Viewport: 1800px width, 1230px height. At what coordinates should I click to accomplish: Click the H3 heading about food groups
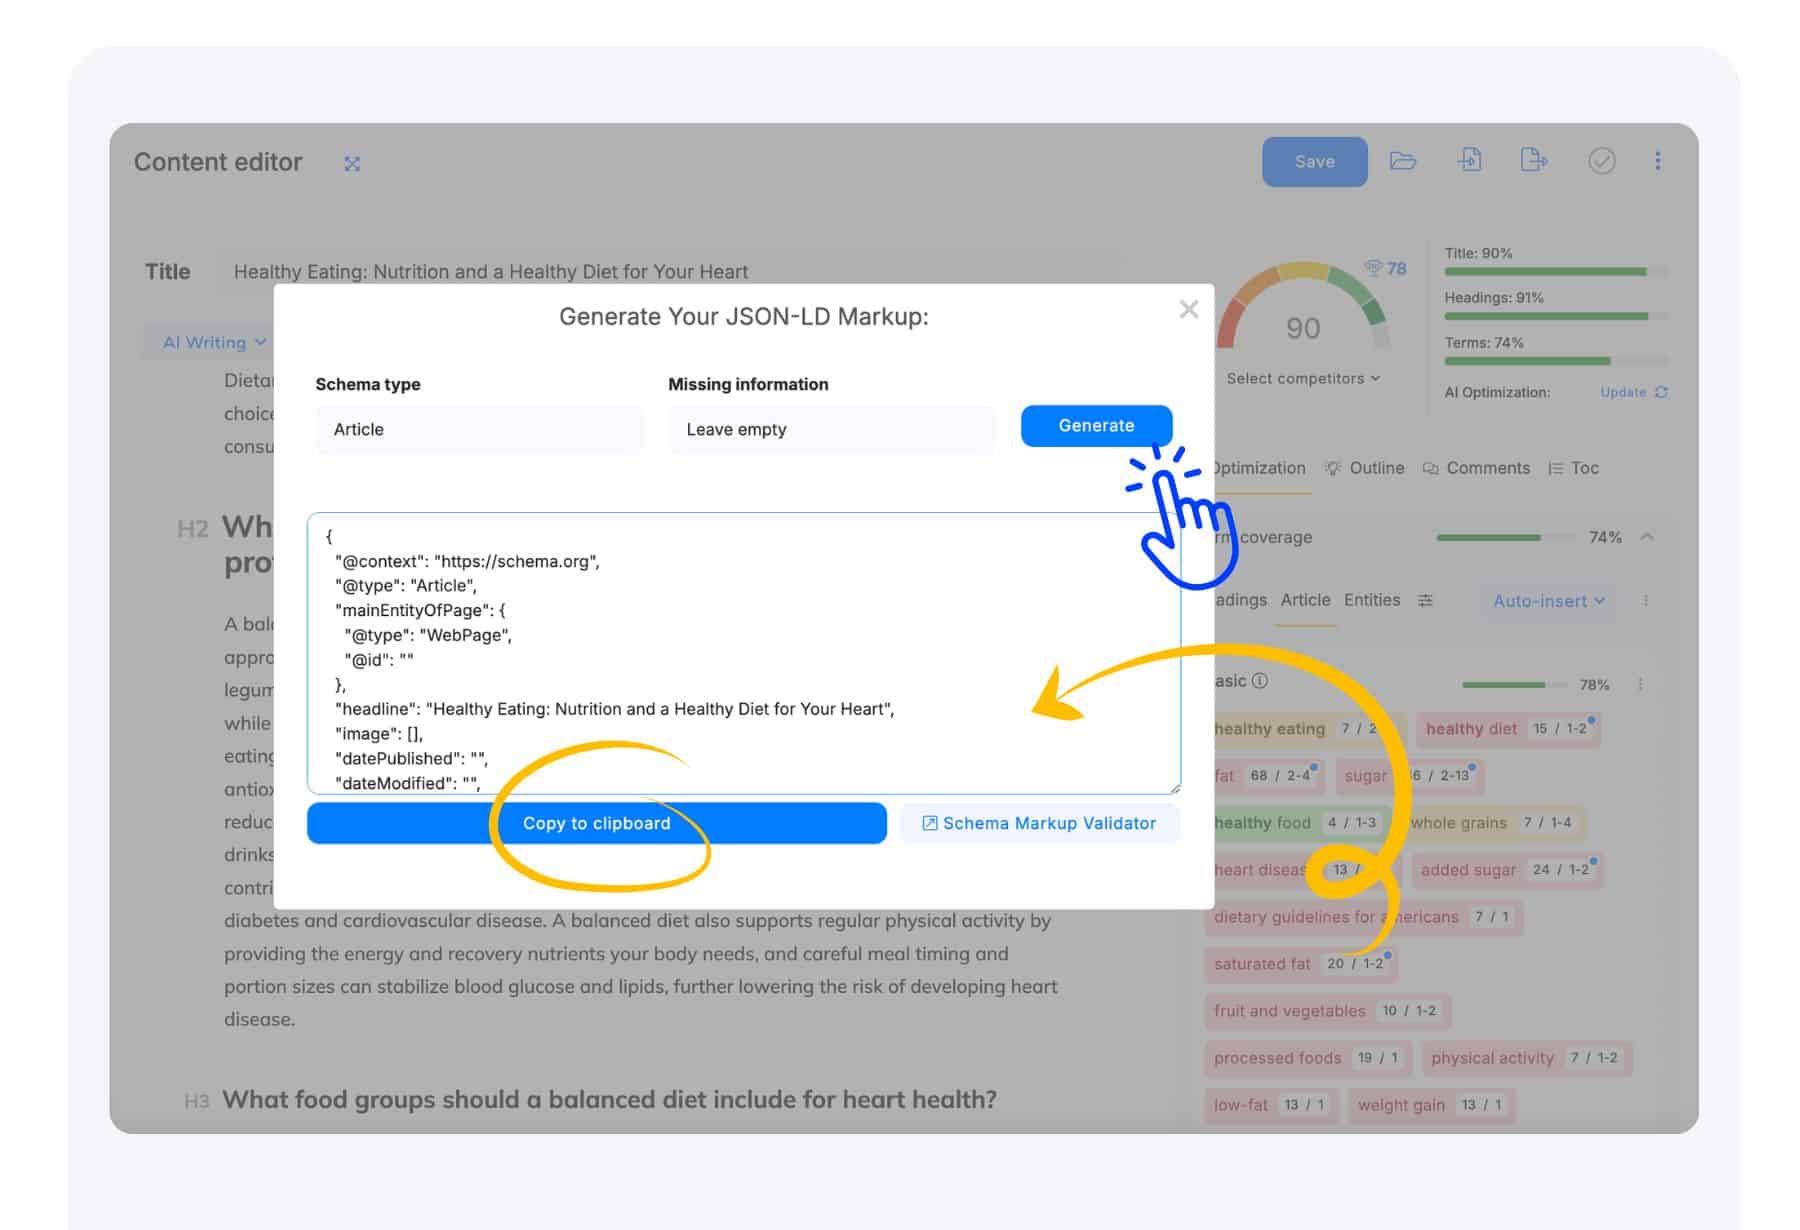pyautogui.click(x=609, y=1100)
